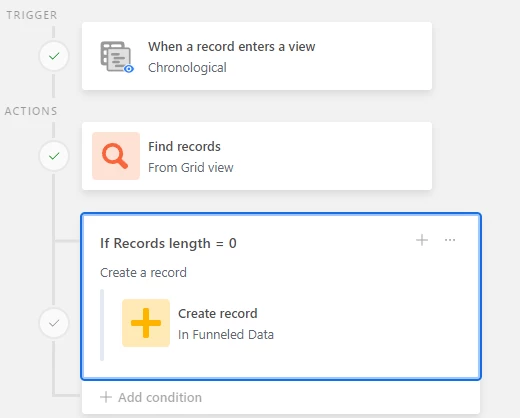
Task: Click the ACTIONS section label
Action: [31, 111]
